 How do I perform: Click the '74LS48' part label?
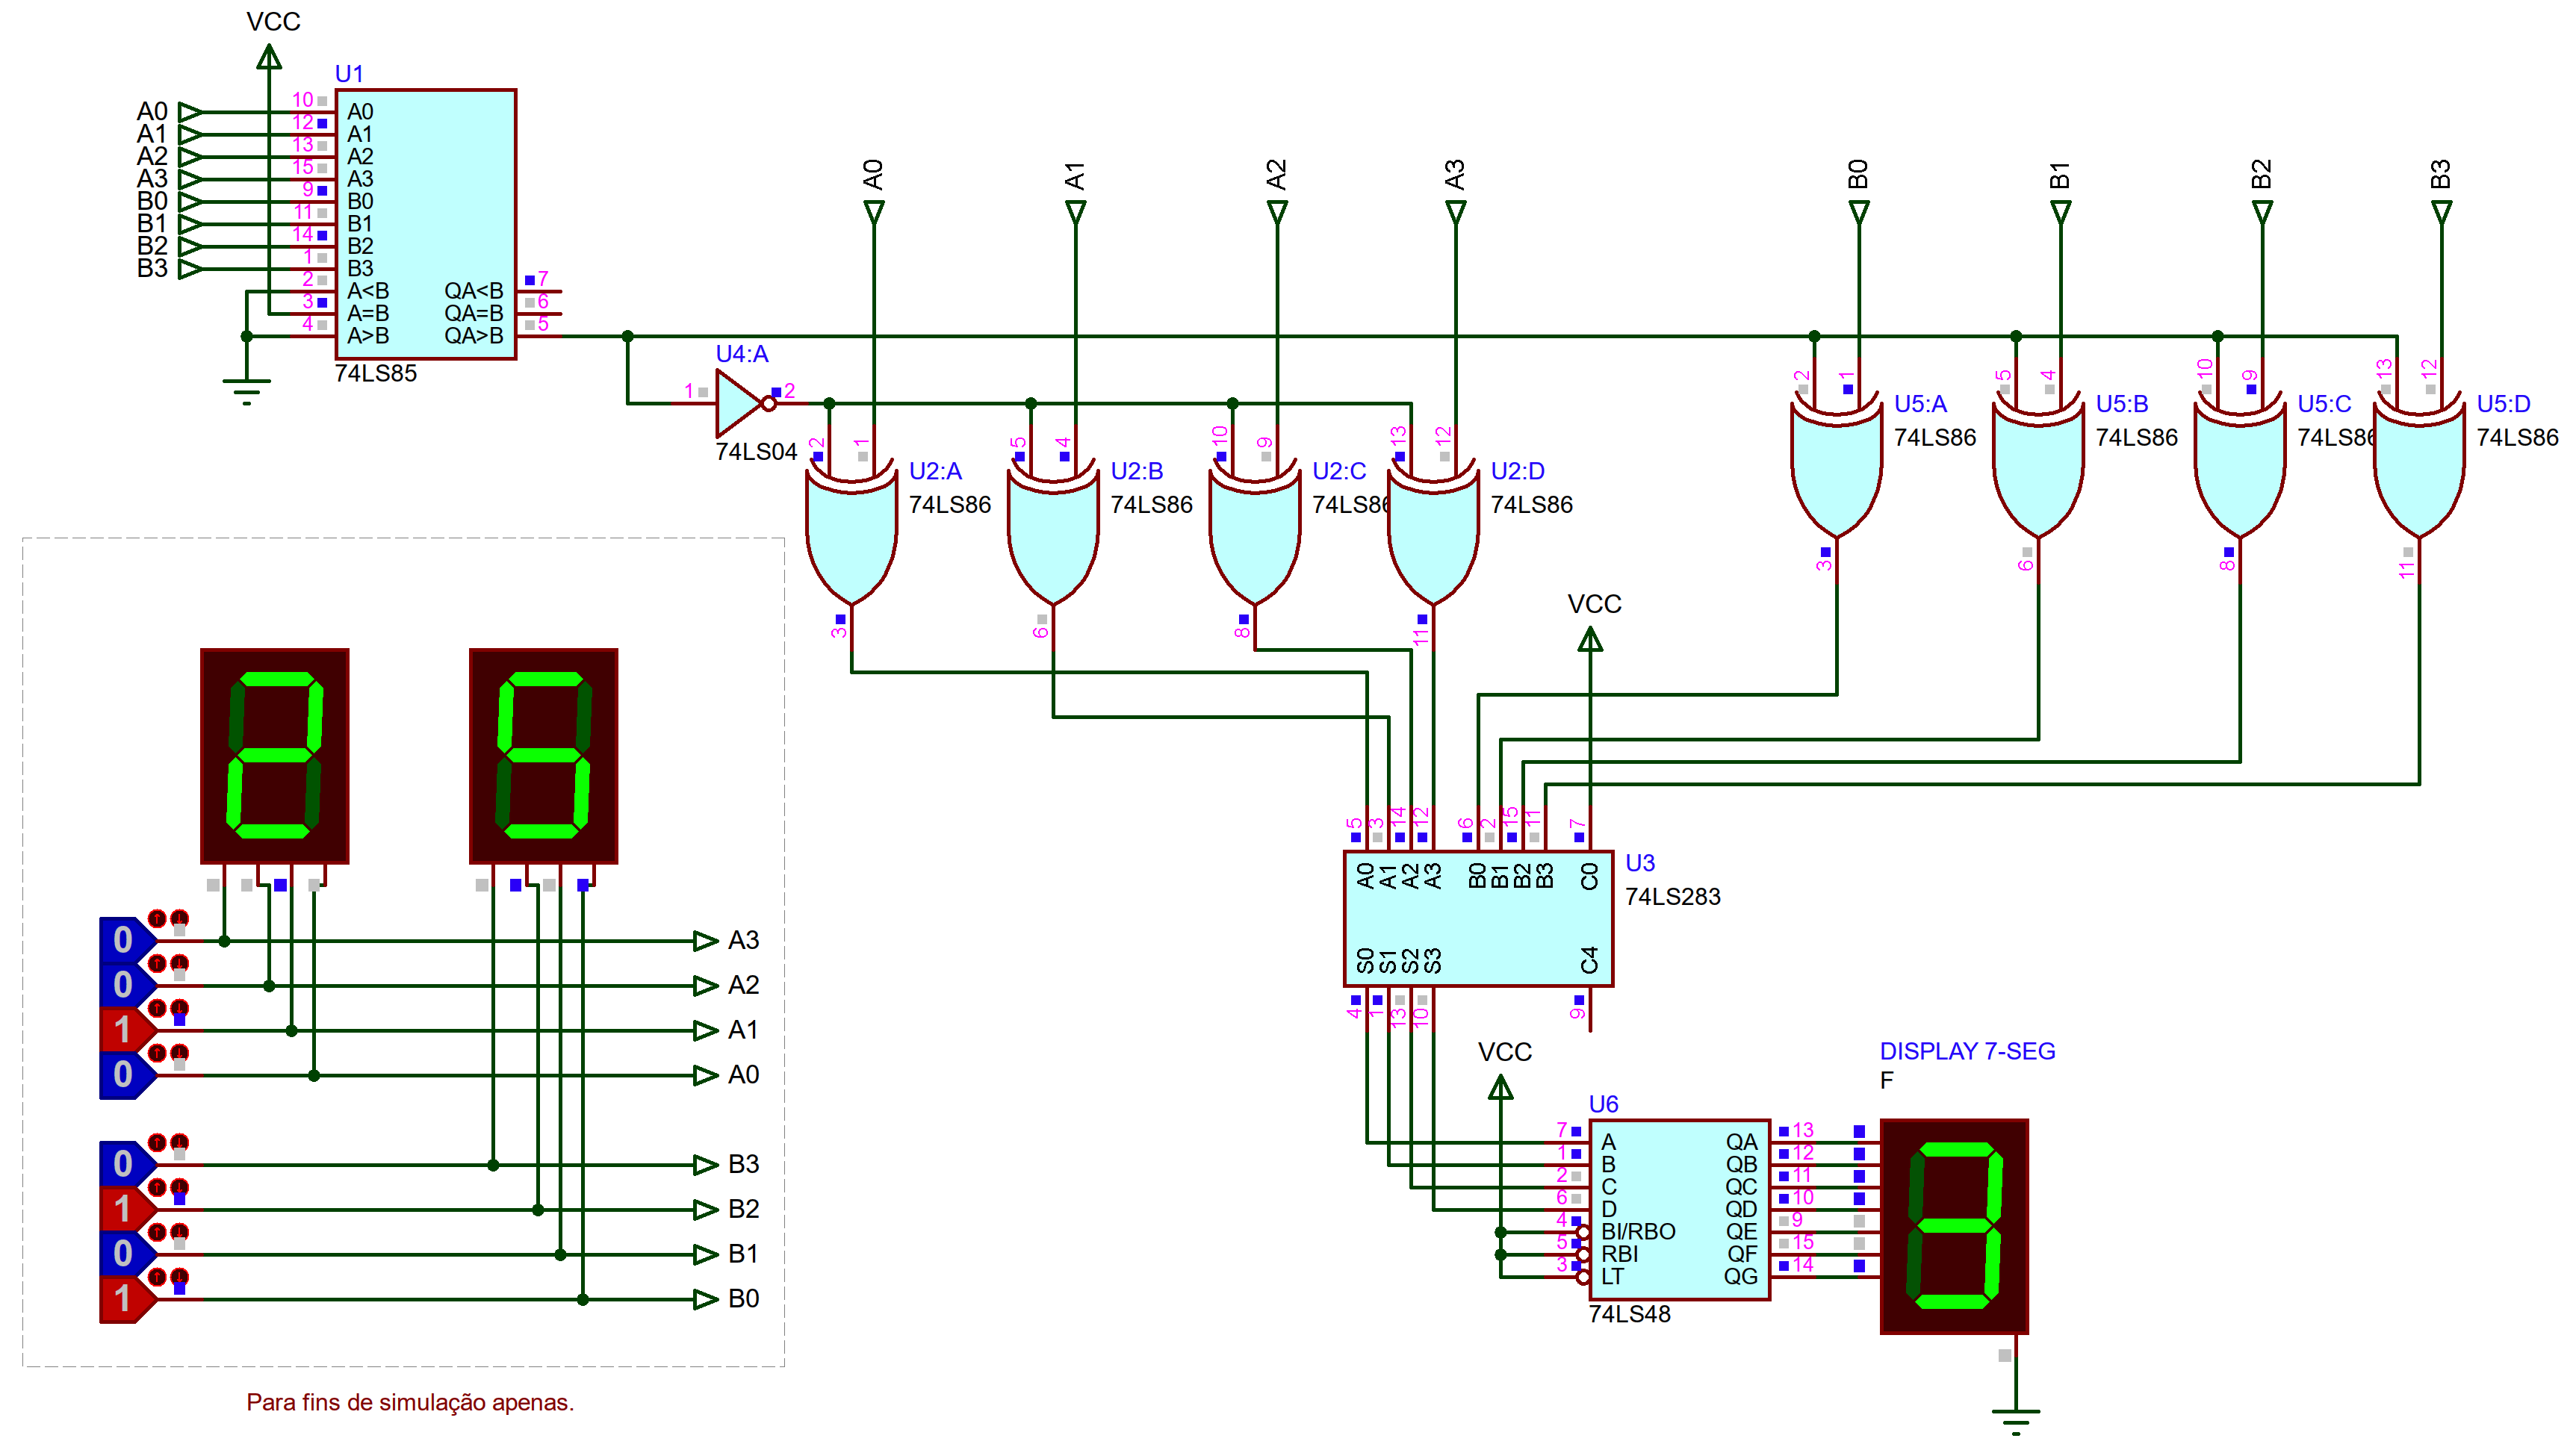(x=1629, y=1314)
